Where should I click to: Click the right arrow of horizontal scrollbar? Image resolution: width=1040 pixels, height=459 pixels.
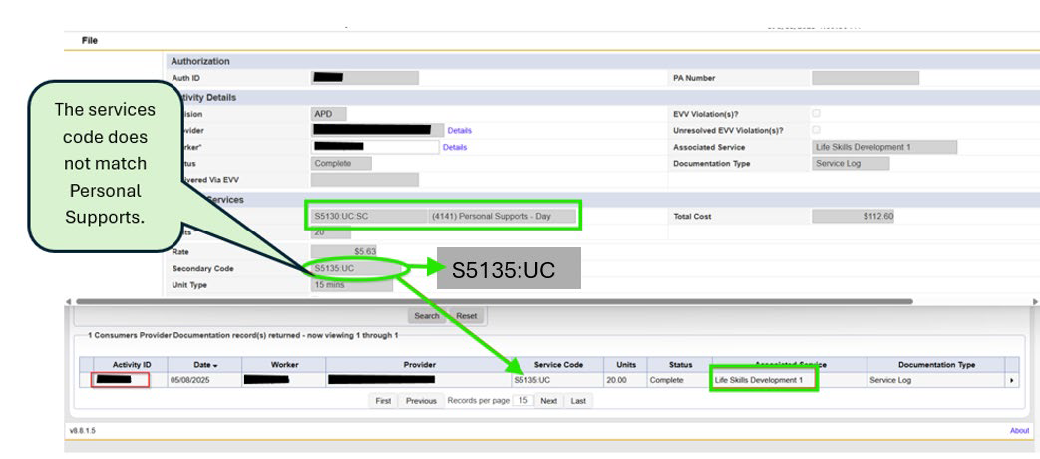(x=1035, y=301)
